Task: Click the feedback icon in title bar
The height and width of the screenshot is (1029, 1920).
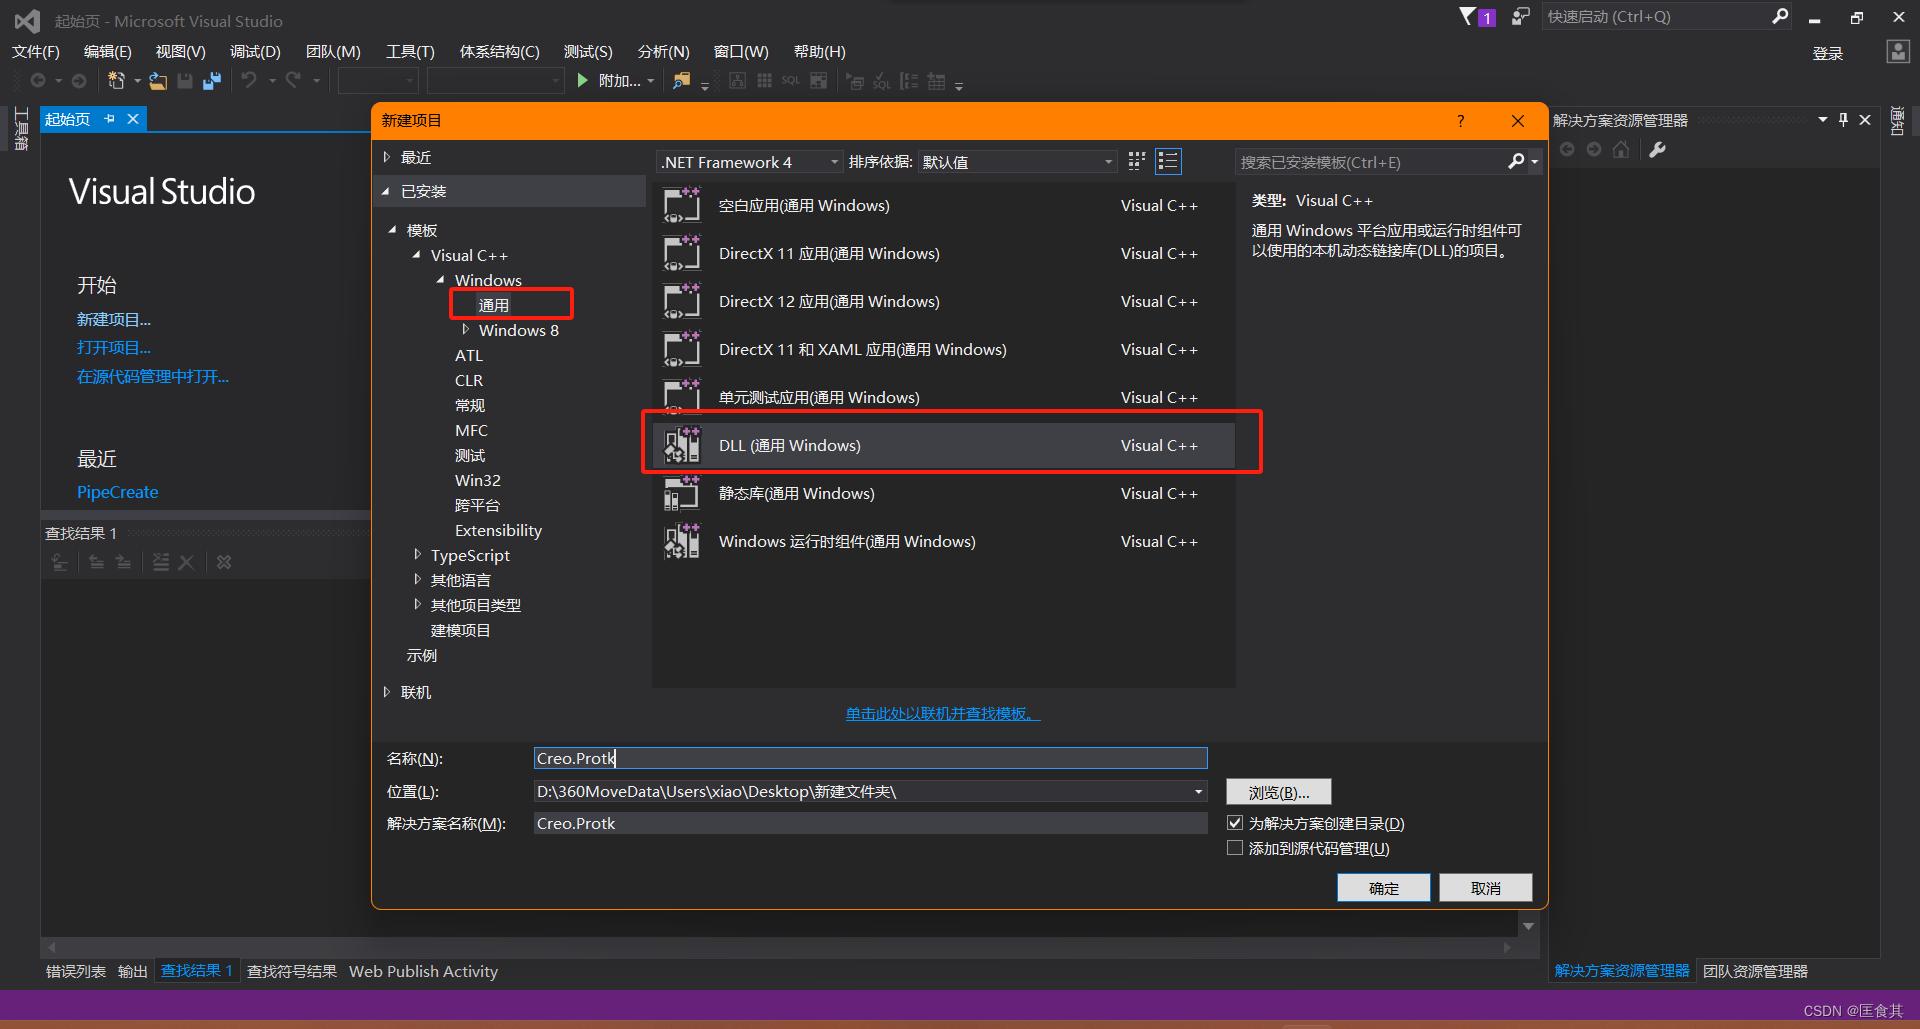Action: point(1520,17)
